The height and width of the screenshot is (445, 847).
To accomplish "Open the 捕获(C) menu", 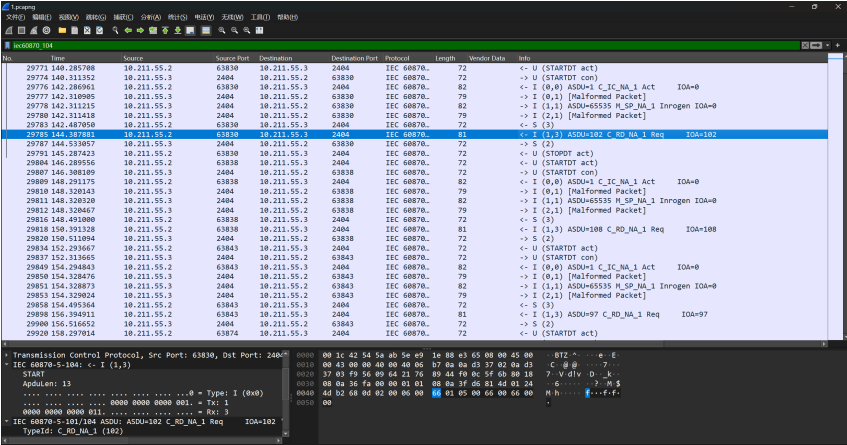I will (x=123, y=17).
